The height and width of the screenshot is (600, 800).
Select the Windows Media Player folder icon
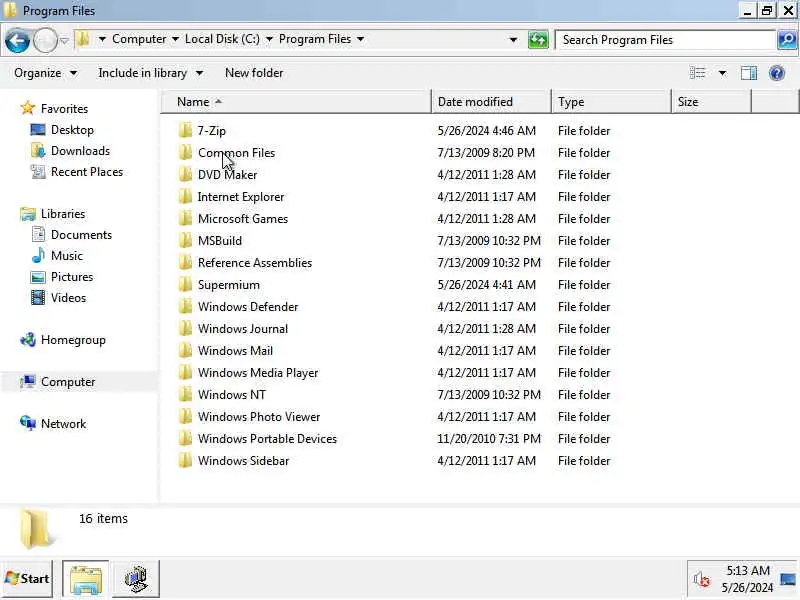point(185,372)
